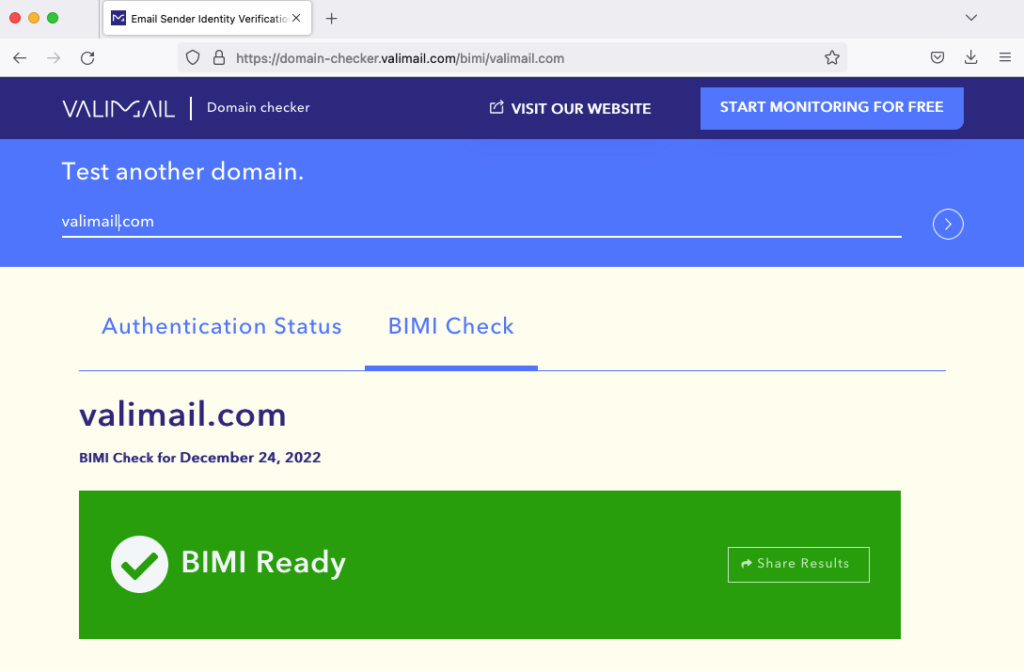The height and width of the screenshot is (671, 1024).
Task: Click the 'BIMI Ready' status text
Action: (x=263, y=563)
